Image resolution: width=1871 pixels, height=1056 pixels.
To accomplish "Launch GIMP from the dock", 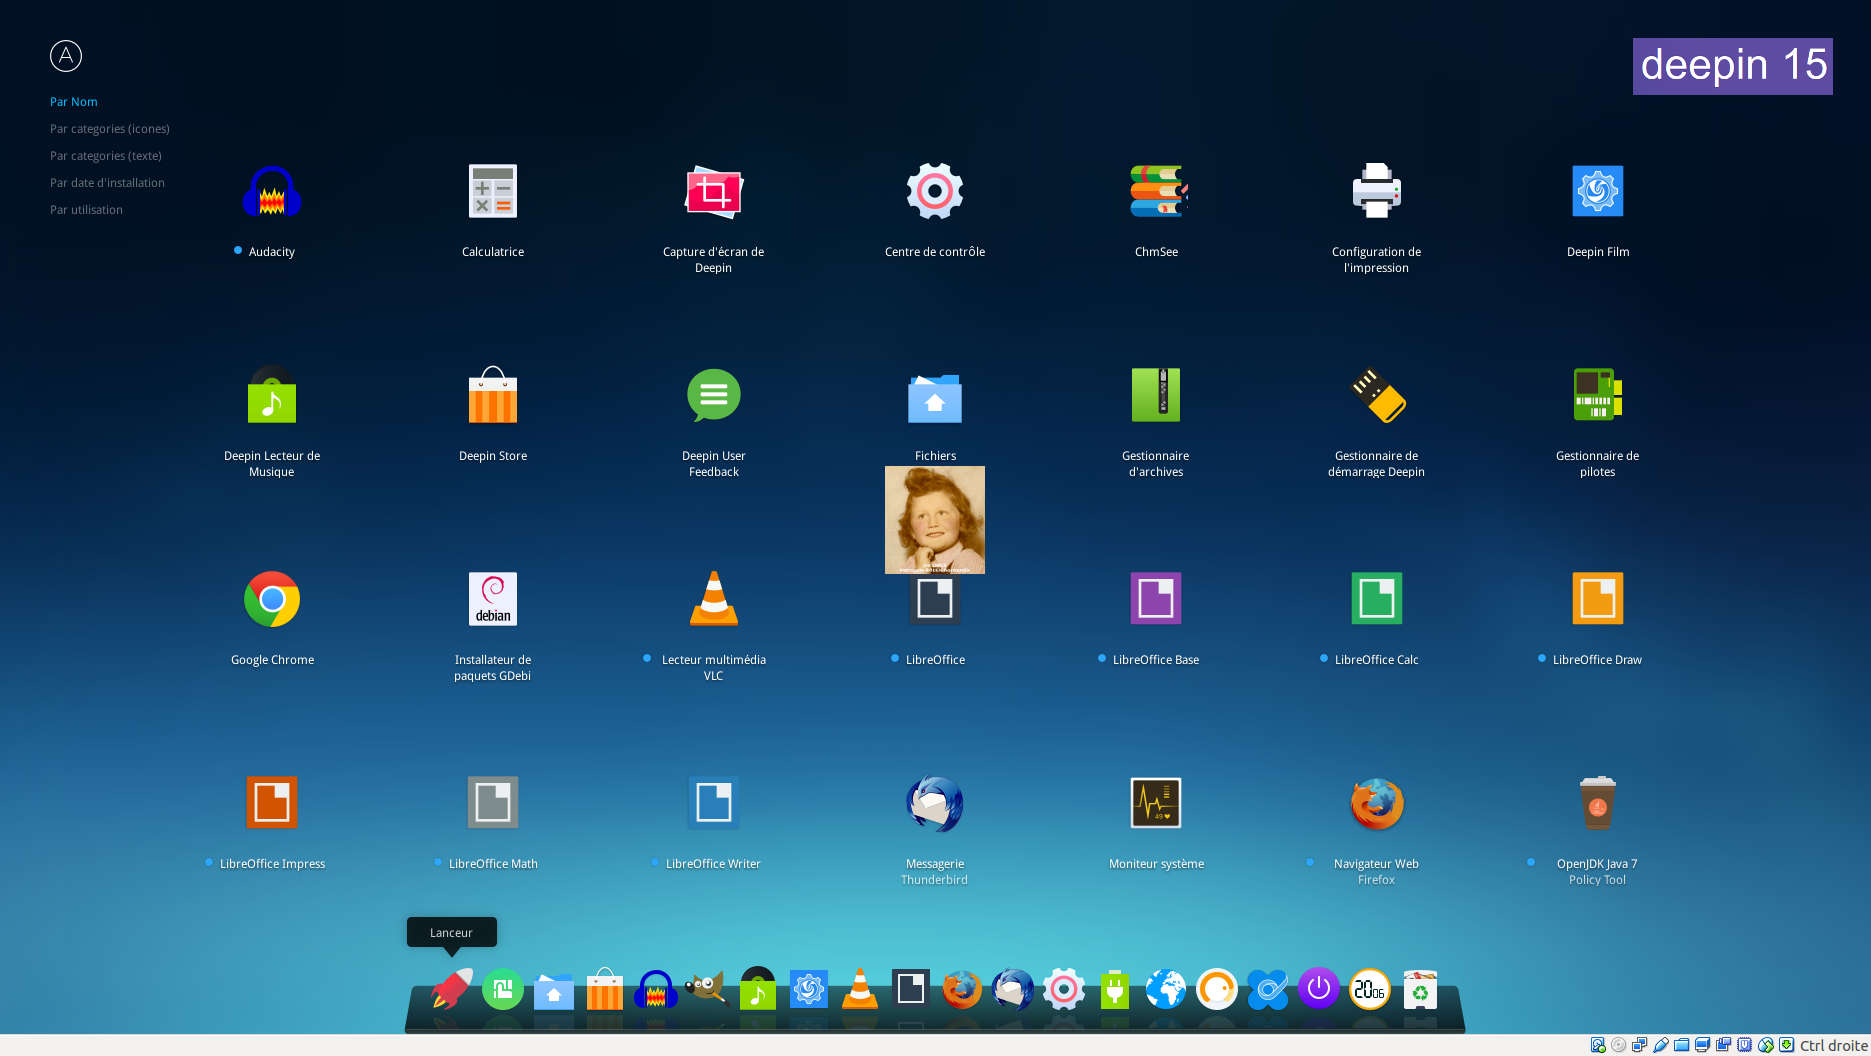I will coord(706,989).
